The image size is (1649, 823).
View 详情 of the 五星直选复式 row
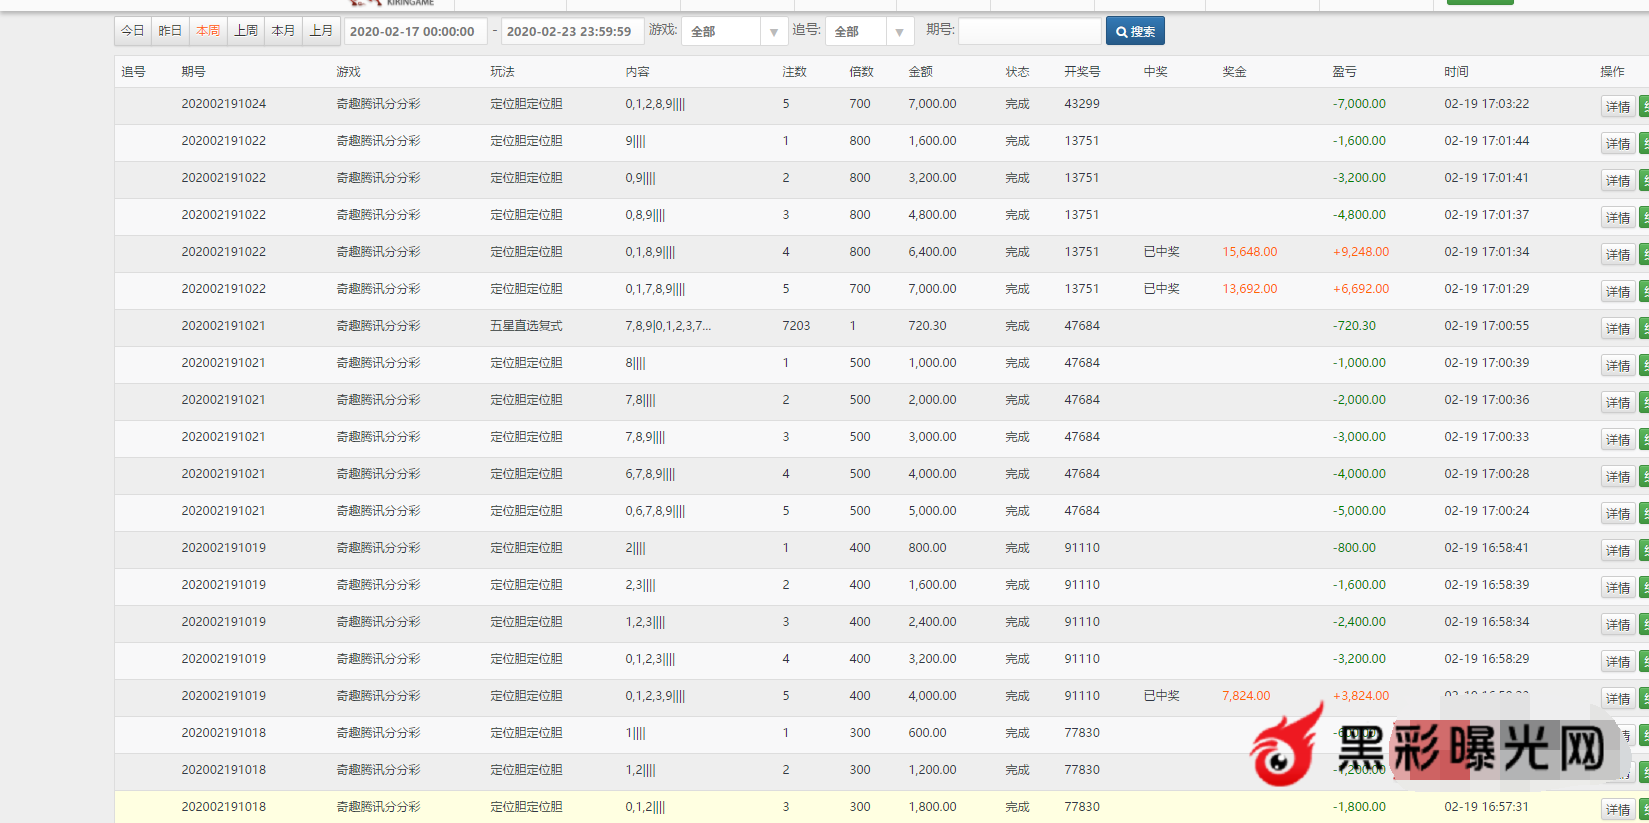click(1617, 329)
